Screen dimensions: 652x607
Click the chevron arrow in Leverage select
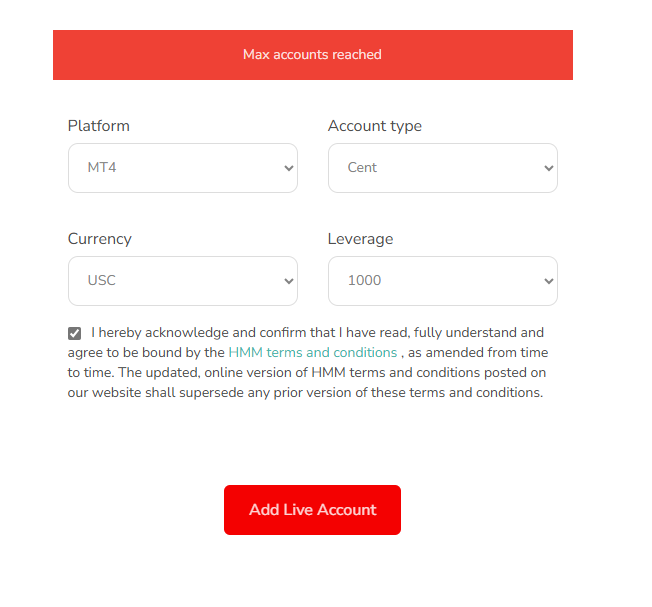[x=548, y=281]
